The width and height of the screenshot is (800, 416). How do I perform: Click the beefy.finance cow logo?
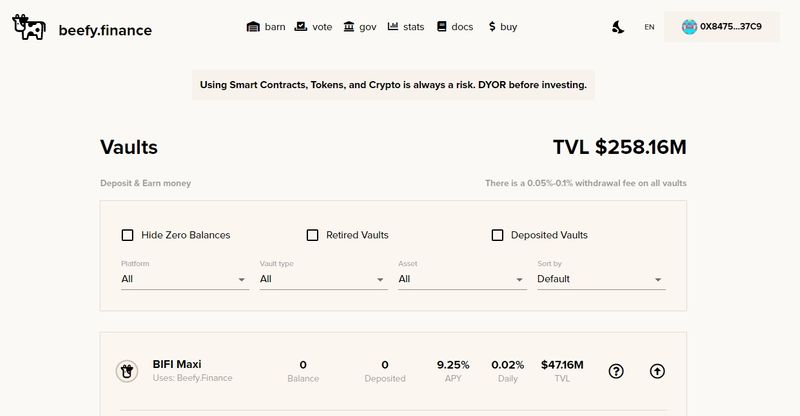[x=29, y=29]
